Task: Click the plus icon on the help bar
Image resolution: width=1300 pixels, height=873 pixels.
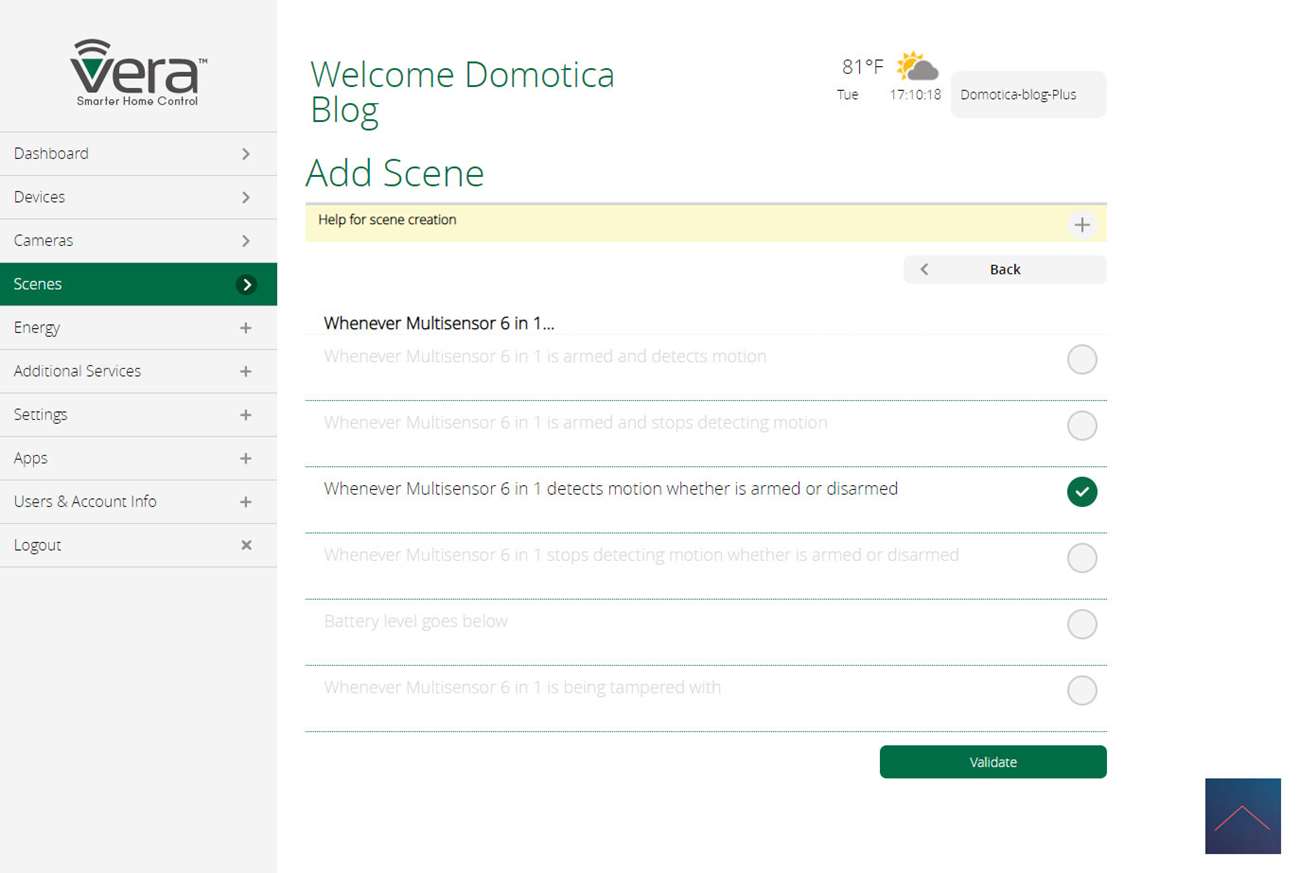Action: 1081,225
